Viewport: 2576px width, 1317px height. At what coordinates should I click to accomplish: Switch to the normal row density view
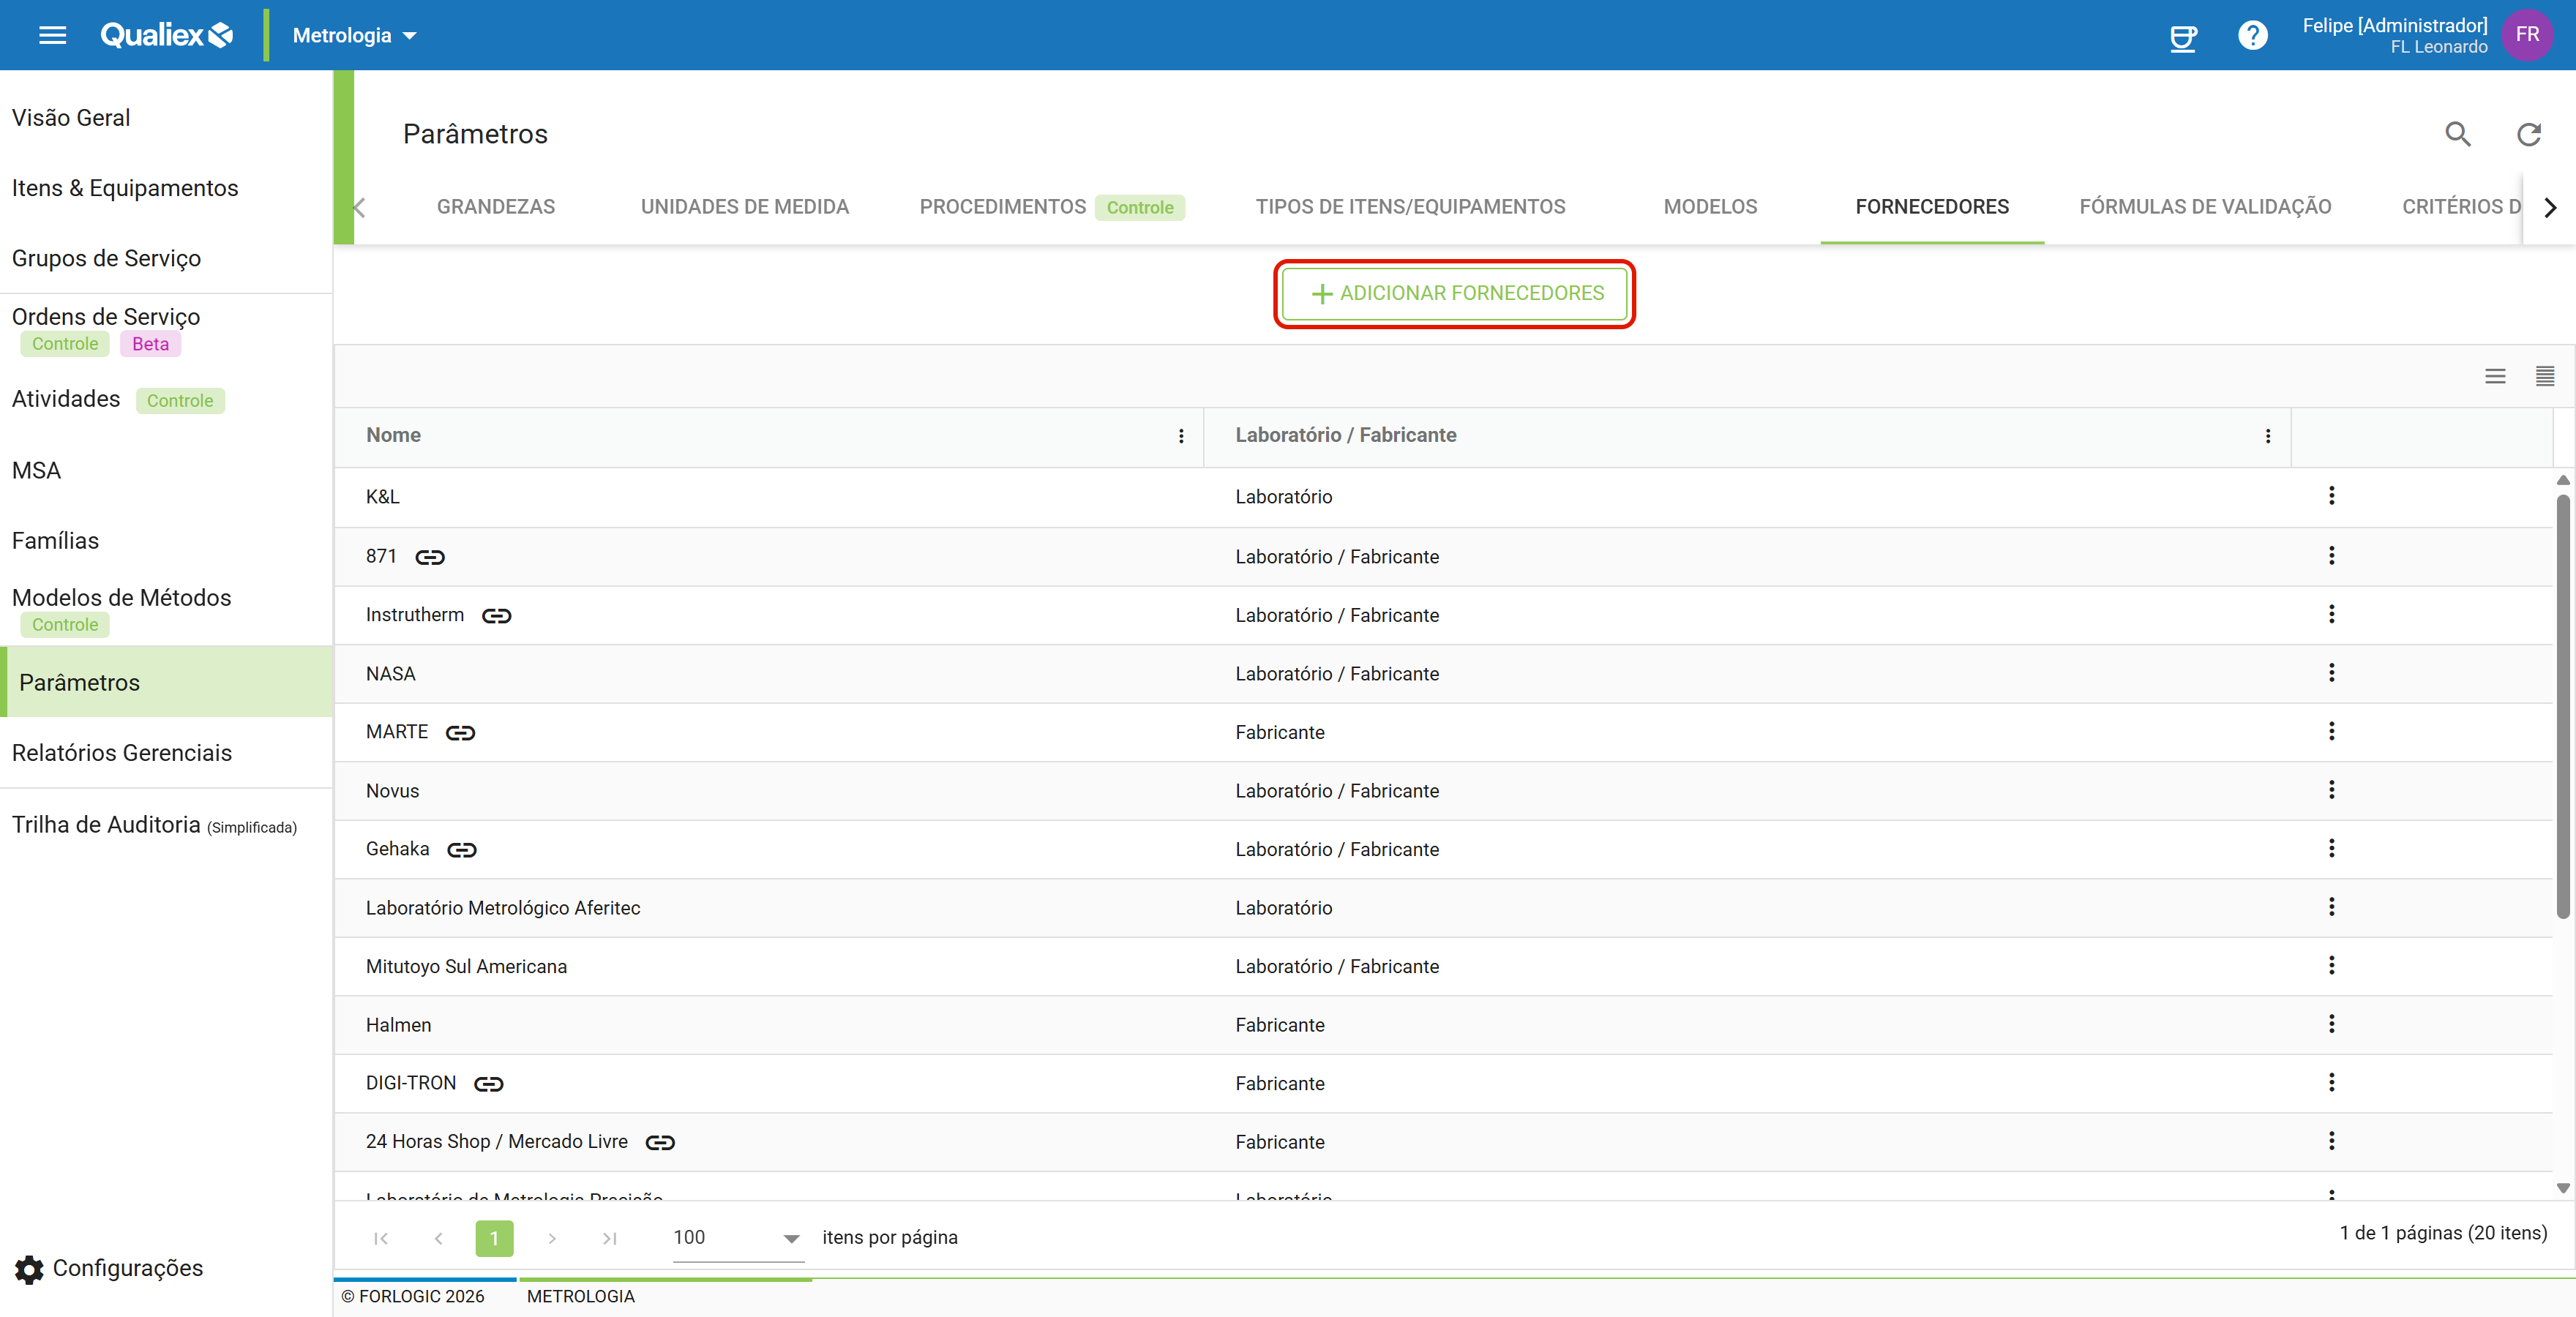coord(2495,376)
